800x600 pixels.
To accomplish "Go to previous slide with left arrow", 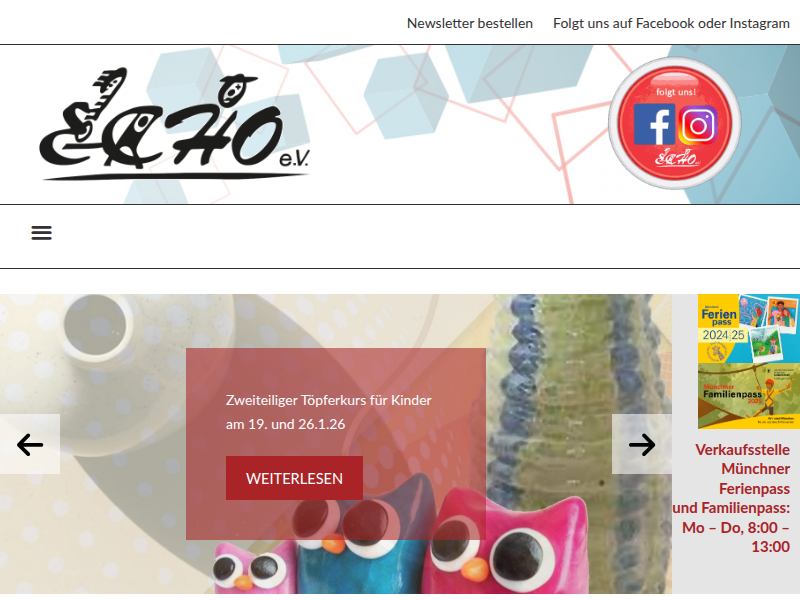I will (30, 444).
